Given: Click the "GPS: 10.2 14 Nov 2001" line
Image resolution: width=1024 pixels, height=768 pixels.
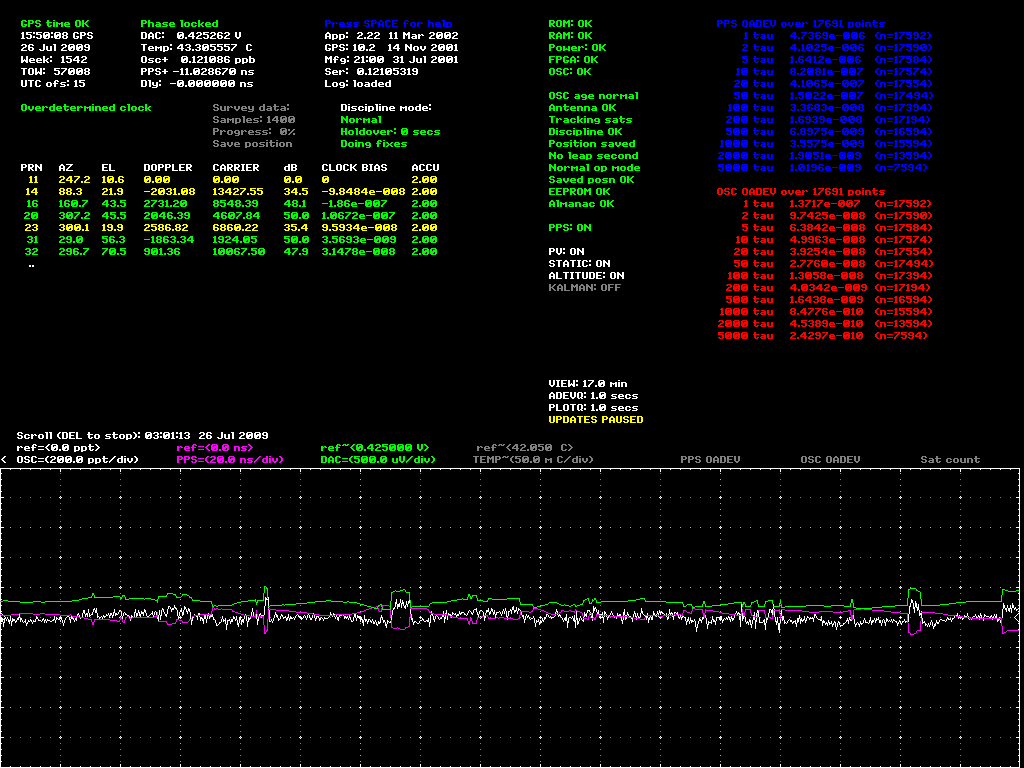Looking at the screenshot, I should [391, 48].
